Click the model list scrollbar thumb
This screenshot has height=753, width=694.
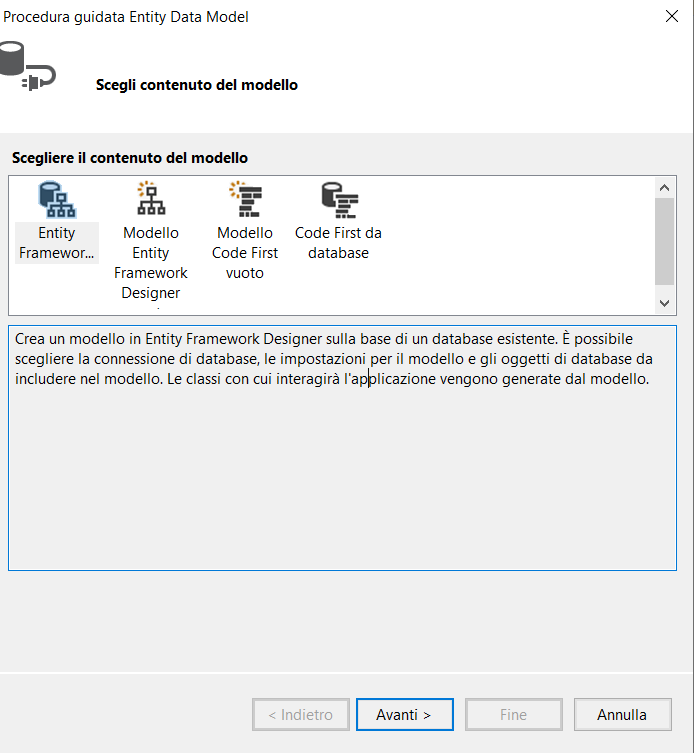pyautogui.click(x=664, y=240)
